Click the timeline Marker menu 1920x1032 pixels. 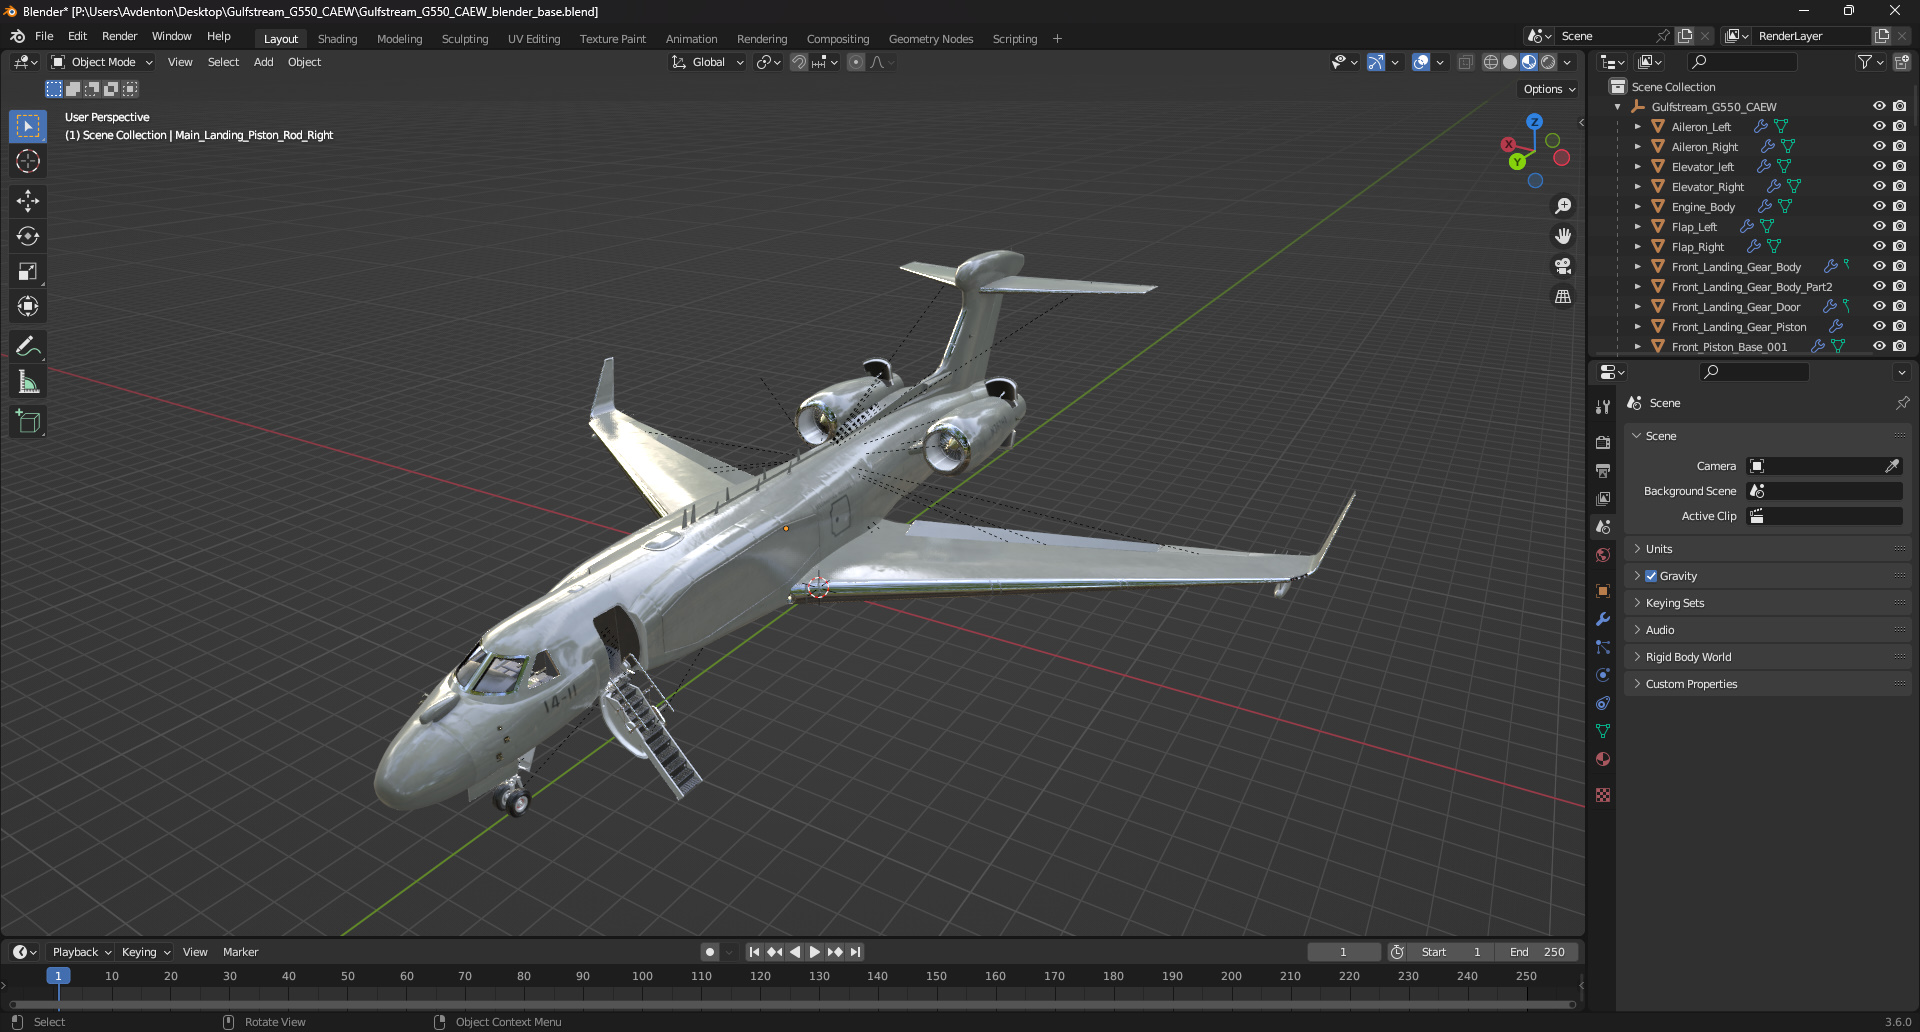240,952
